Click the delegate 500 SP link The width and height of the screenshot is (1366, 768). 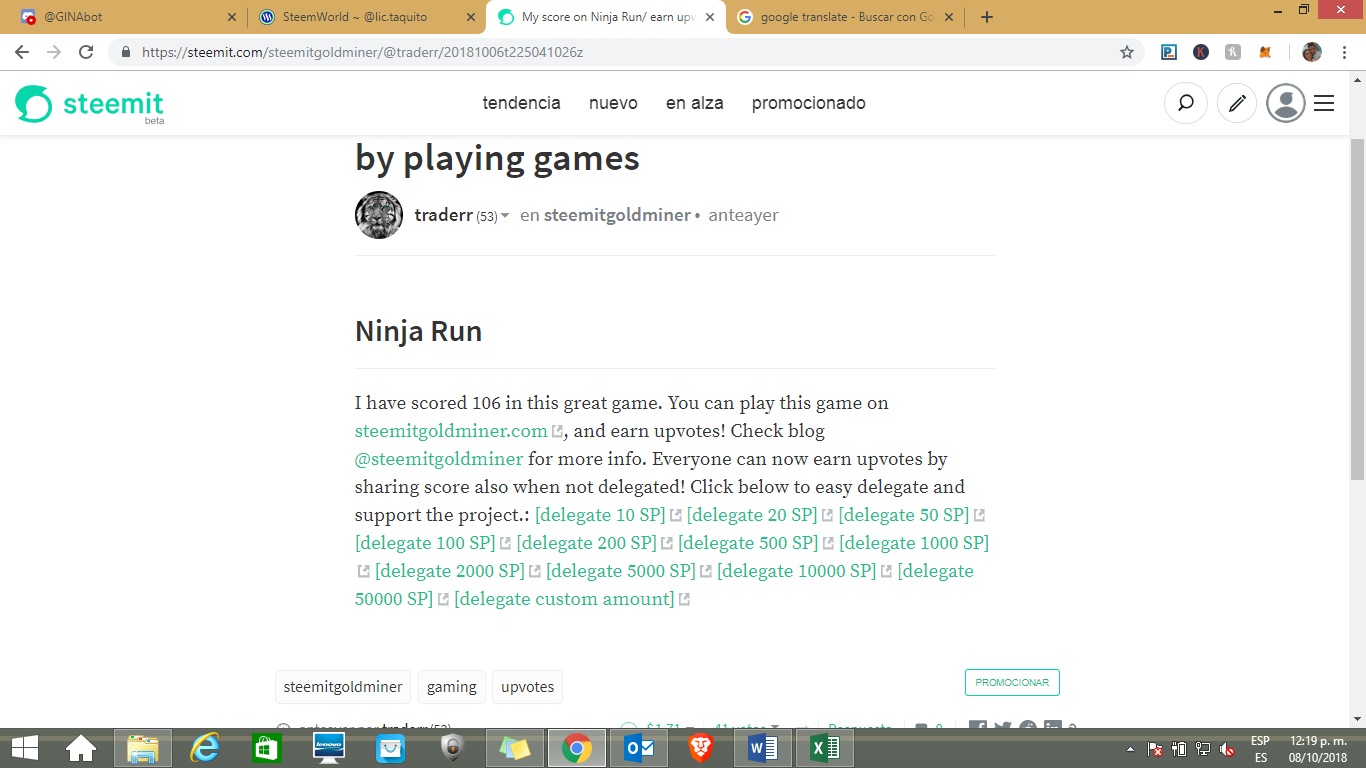click(748, 544)
